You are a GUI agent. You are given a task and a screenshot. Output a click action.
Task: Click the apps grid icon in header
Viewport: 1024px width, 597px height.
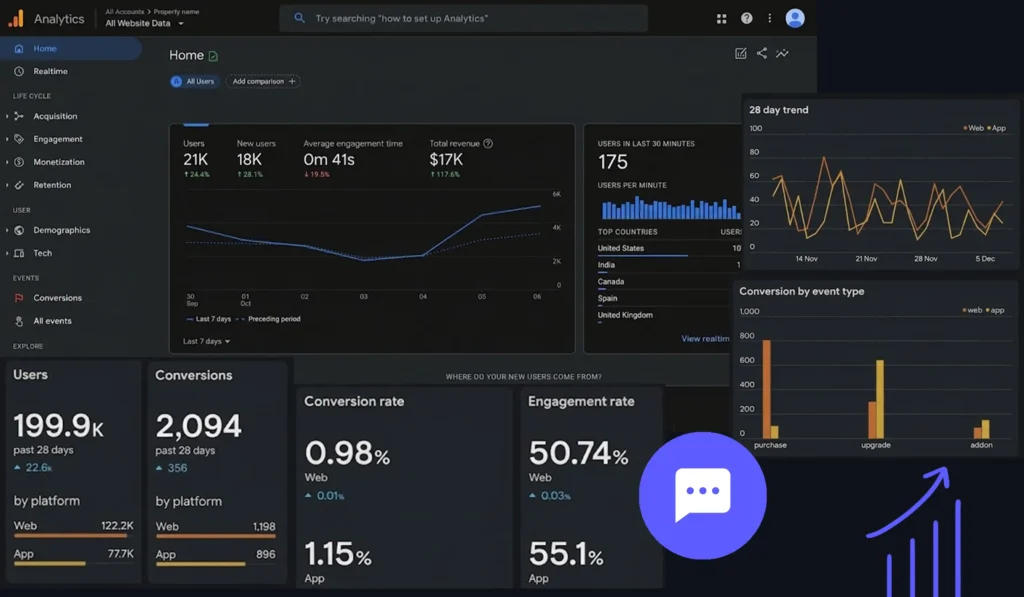[722, 18]
